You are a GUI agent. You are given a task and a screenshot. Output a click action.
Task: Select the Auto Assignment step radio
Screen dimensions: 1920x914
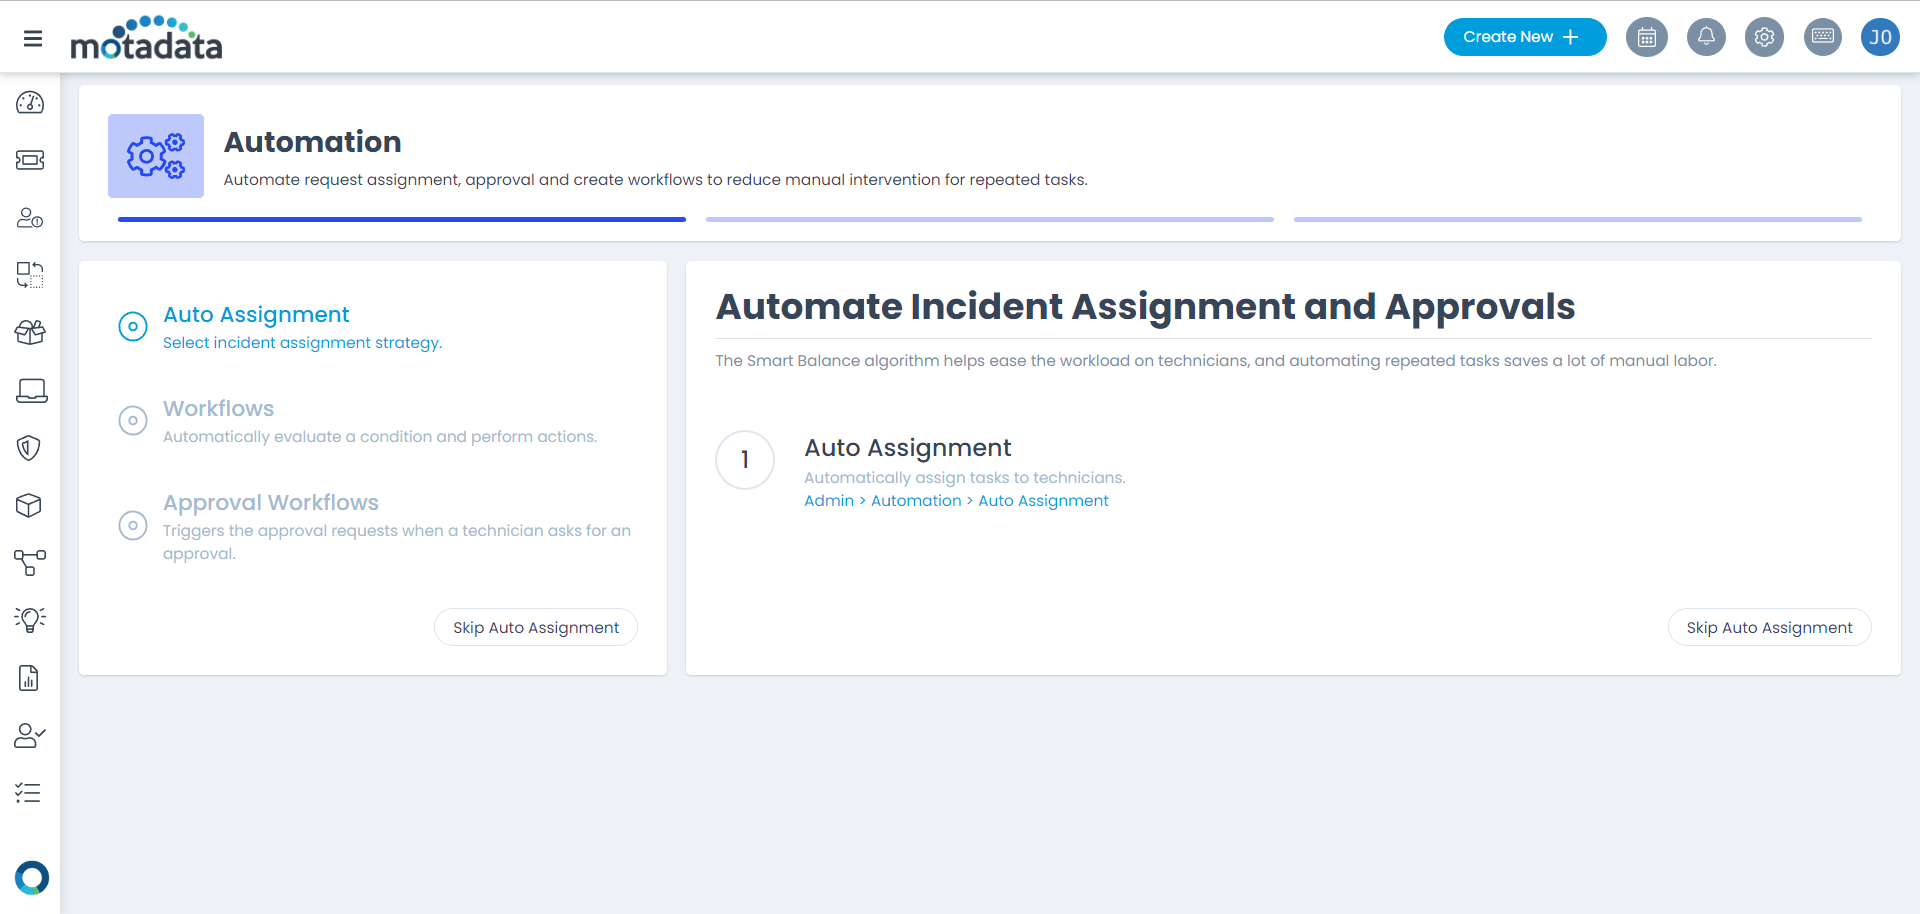(133, 327)
